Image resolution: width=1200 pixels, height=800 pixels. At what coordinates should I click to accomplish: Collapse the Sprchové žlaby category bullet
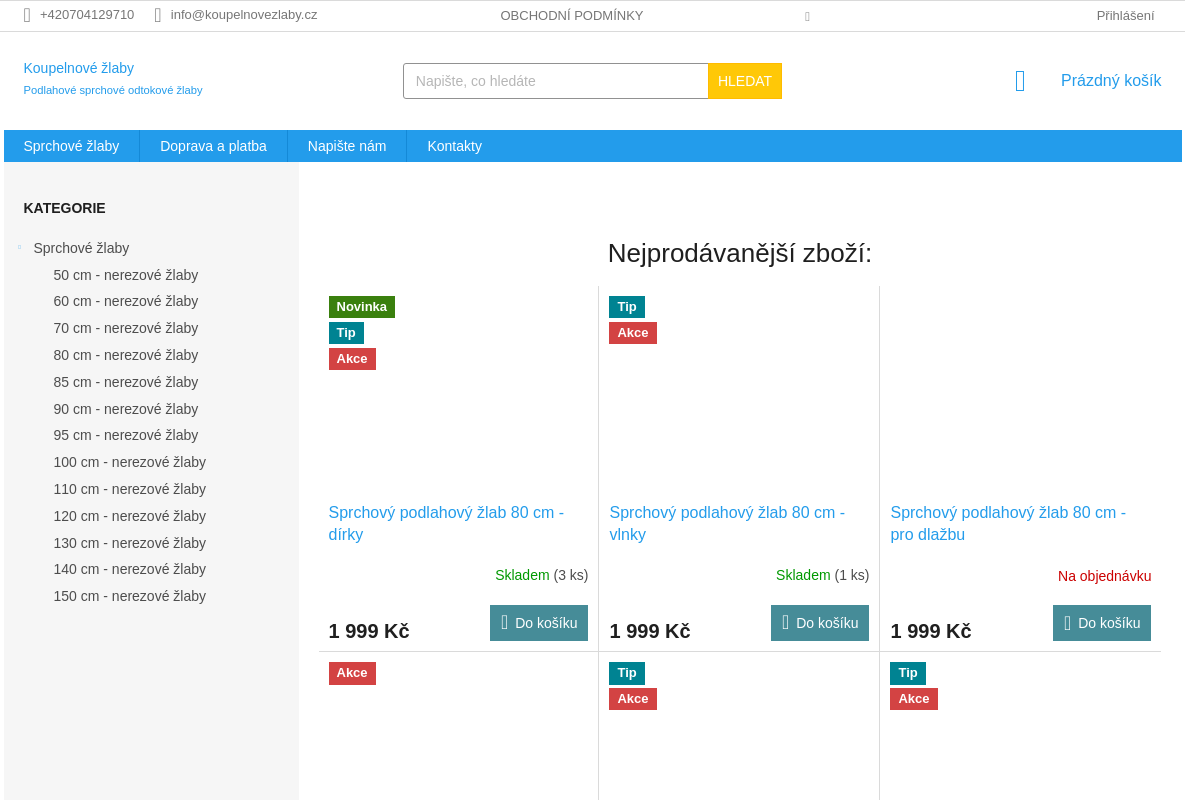coord(19,247)
